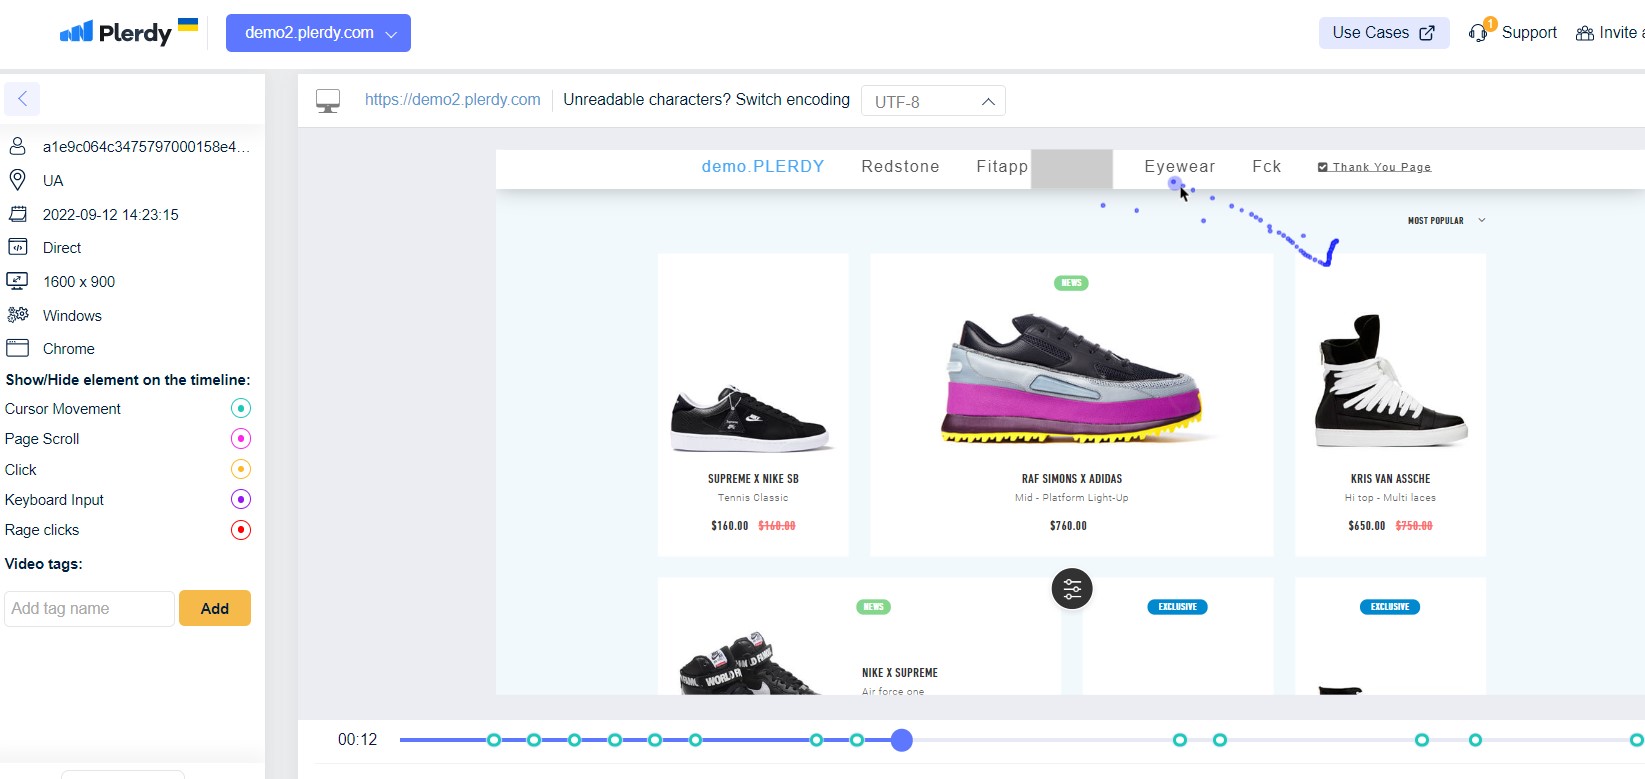
Task: Click the $760.00 price text
Action: pos(1068,526)
